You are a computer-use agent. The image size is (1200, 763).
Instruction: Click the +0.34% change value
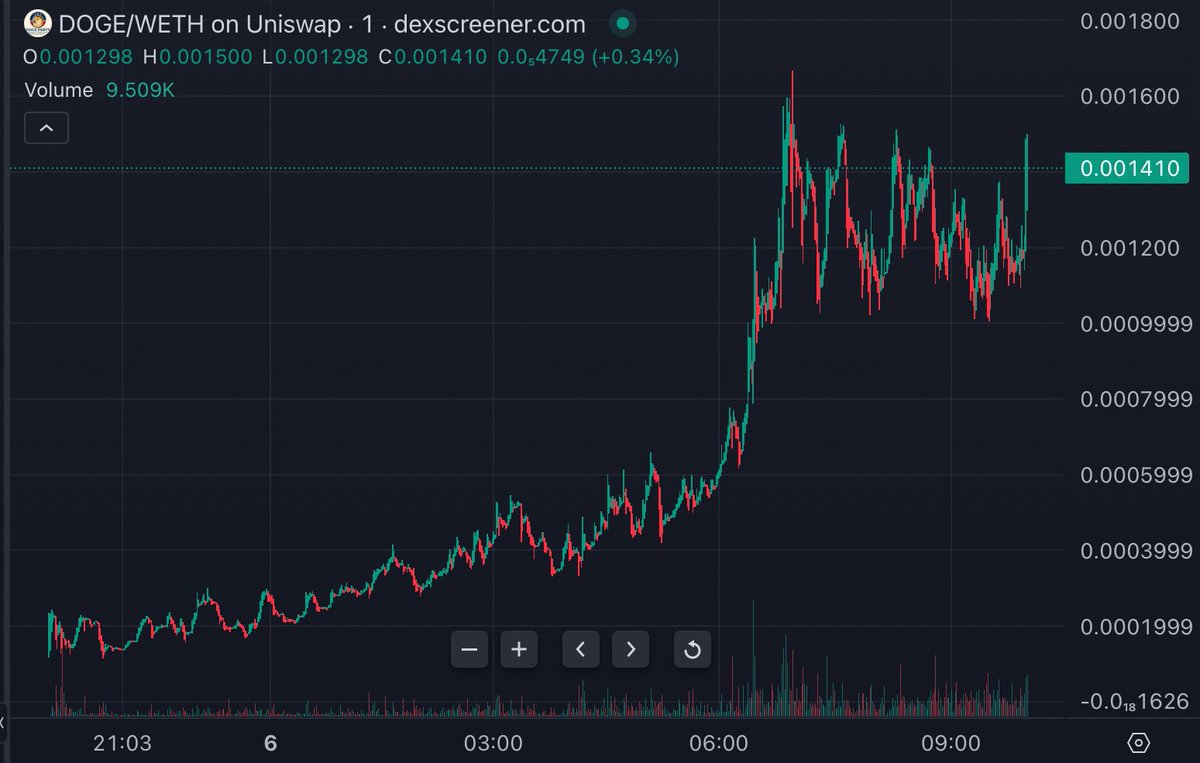coord(635,57)
